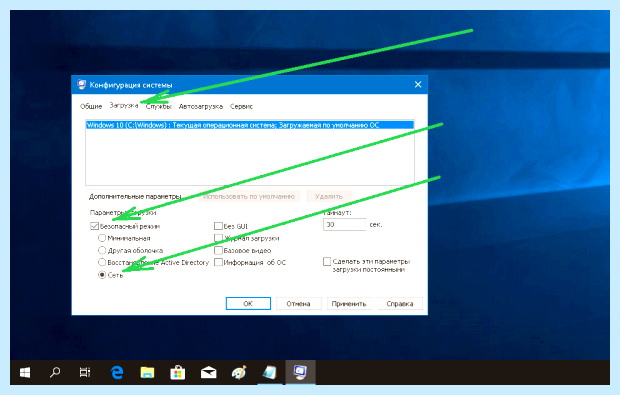Click the System Configuration title bar icon
The height and width of the screenshot is (395, 620).
[82, 85]
